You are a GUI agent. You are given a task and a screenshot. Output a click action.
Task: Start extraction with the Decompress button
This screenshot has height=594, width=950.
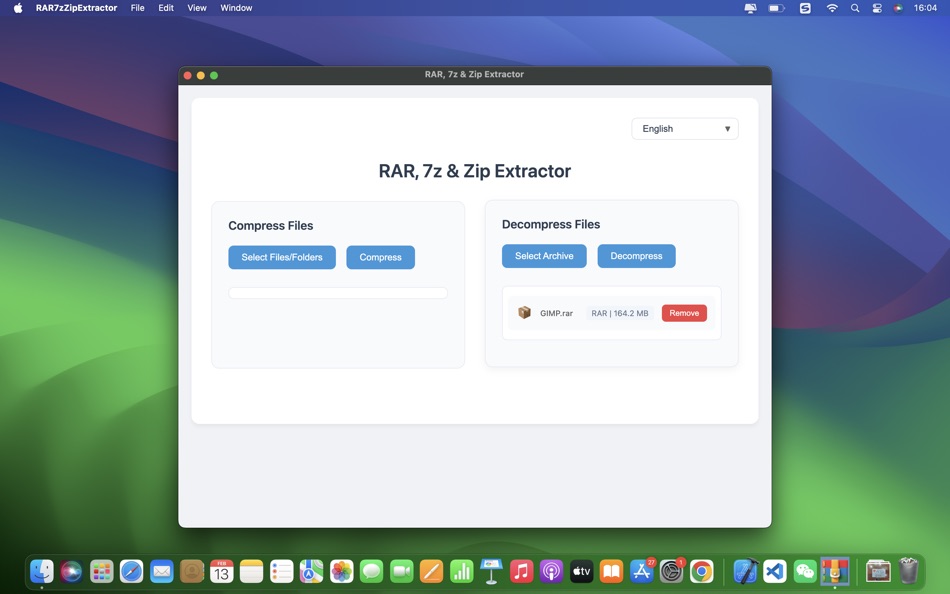(636, 256)
